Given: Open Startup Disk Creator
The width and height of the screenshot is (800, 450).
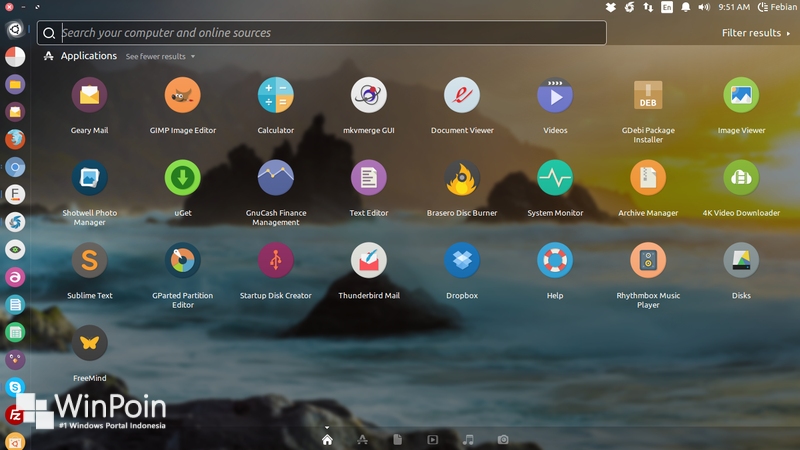Looking at the screenshot, I should click(276, 261).
